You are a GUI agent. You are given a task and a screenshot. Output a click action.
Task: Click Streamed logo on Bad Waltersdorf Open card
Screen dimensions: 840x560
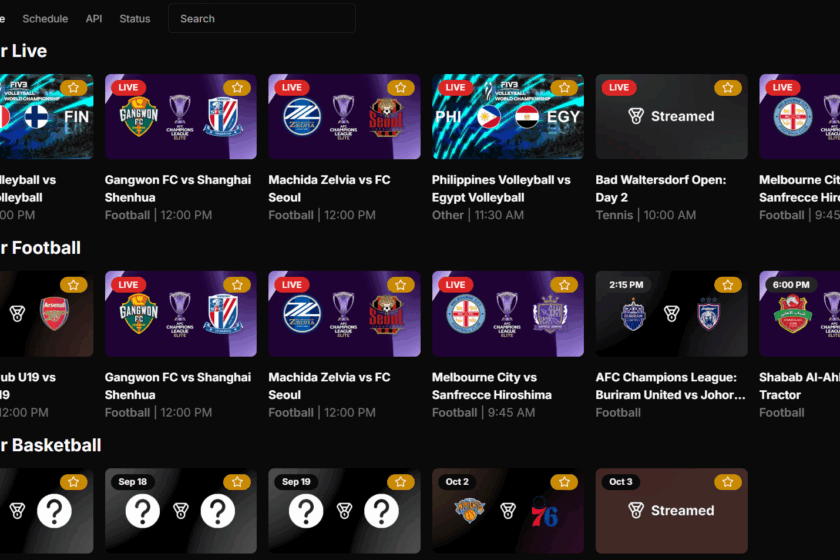[672, 116]
